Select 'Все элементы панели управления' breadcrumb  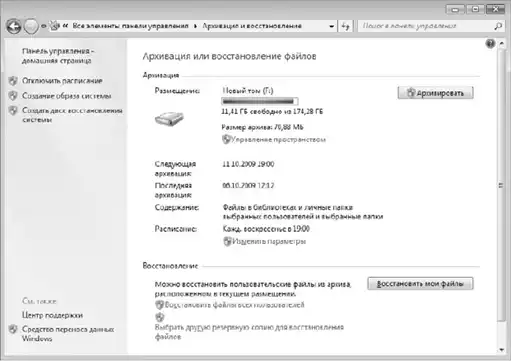[x=130, y=26]
